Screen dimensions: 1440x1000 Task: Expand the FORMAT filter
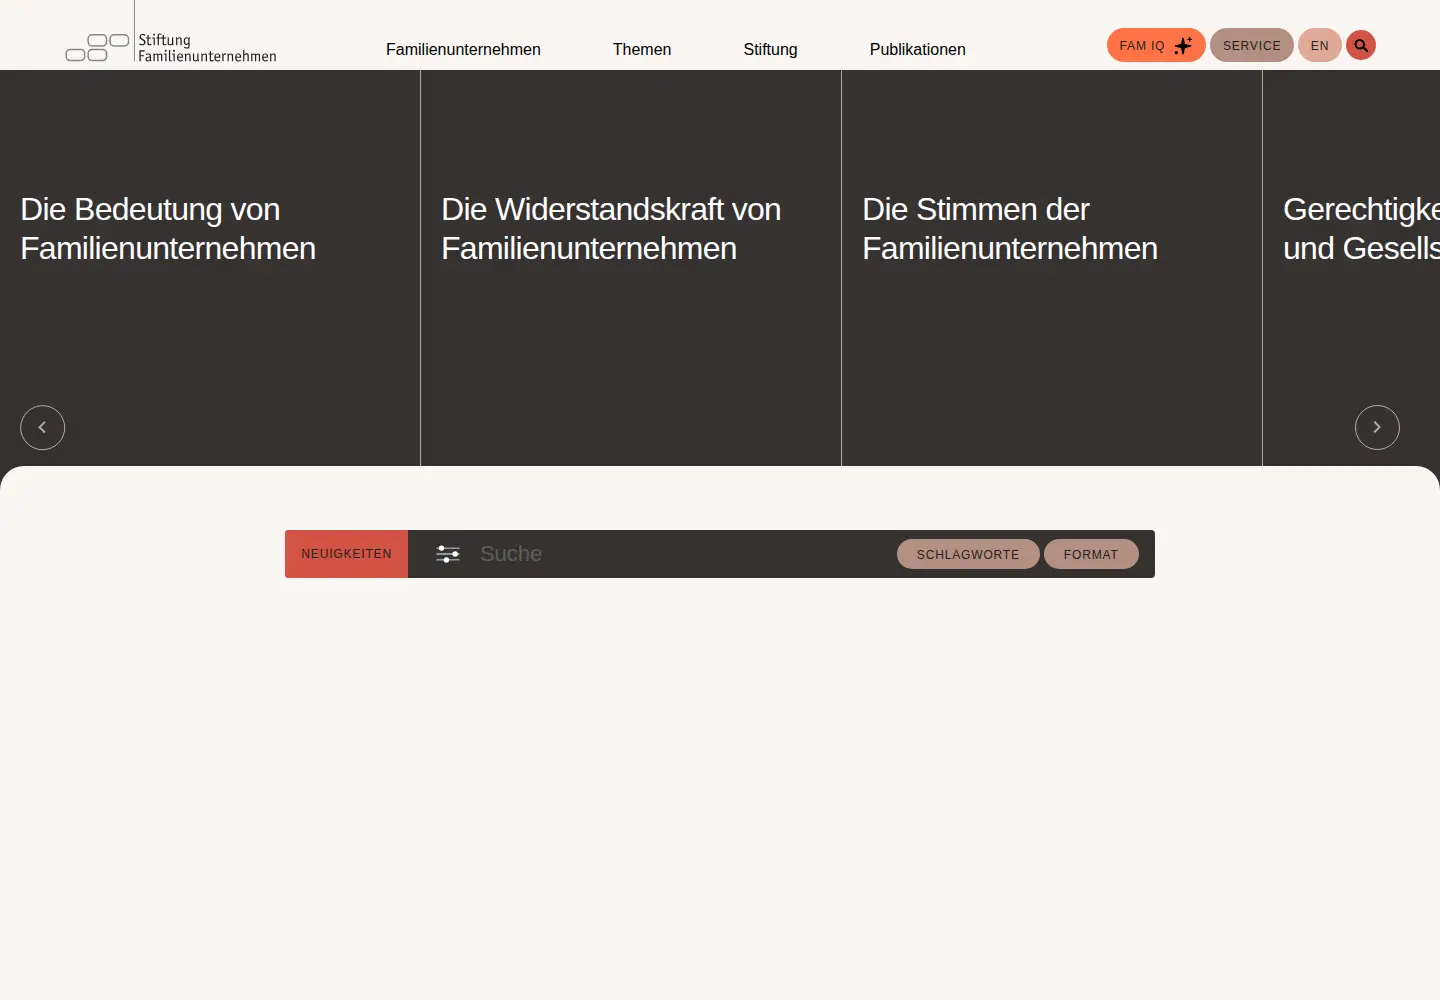coord(1091,554)
